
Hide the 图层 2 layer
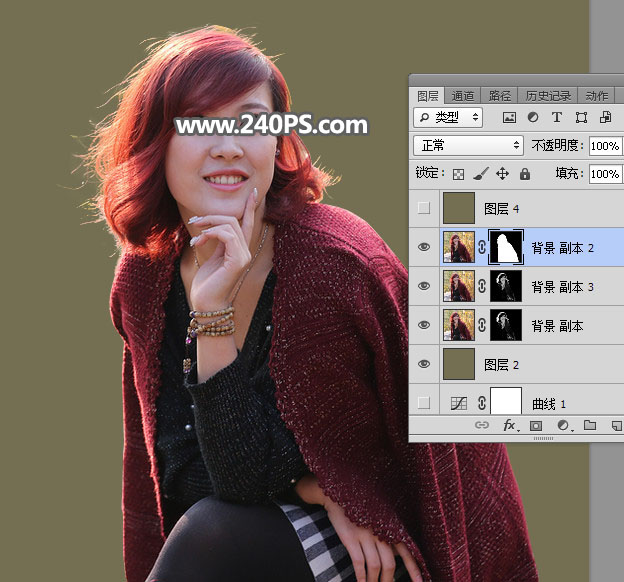pyautogui.click(x=424, y=365)
